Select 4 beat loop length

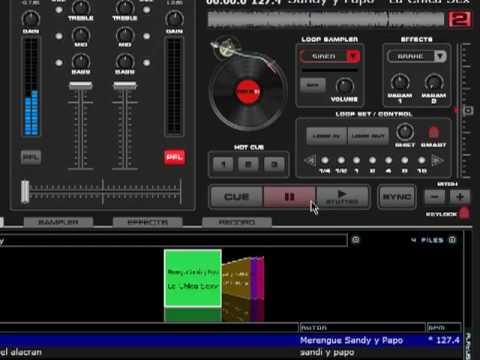pyautogui.click(x=388, y=161)
